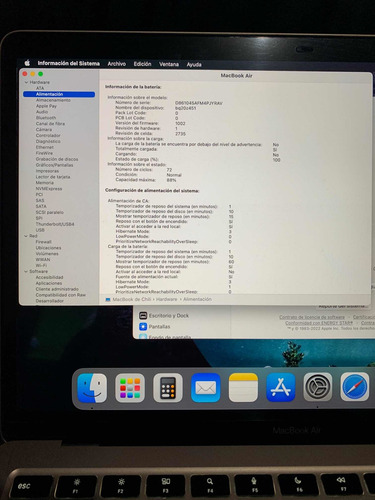The width and height of the screenshot is (375, 500).
Task: Select FireWire in the sidebar
Action: coord(44,153)
